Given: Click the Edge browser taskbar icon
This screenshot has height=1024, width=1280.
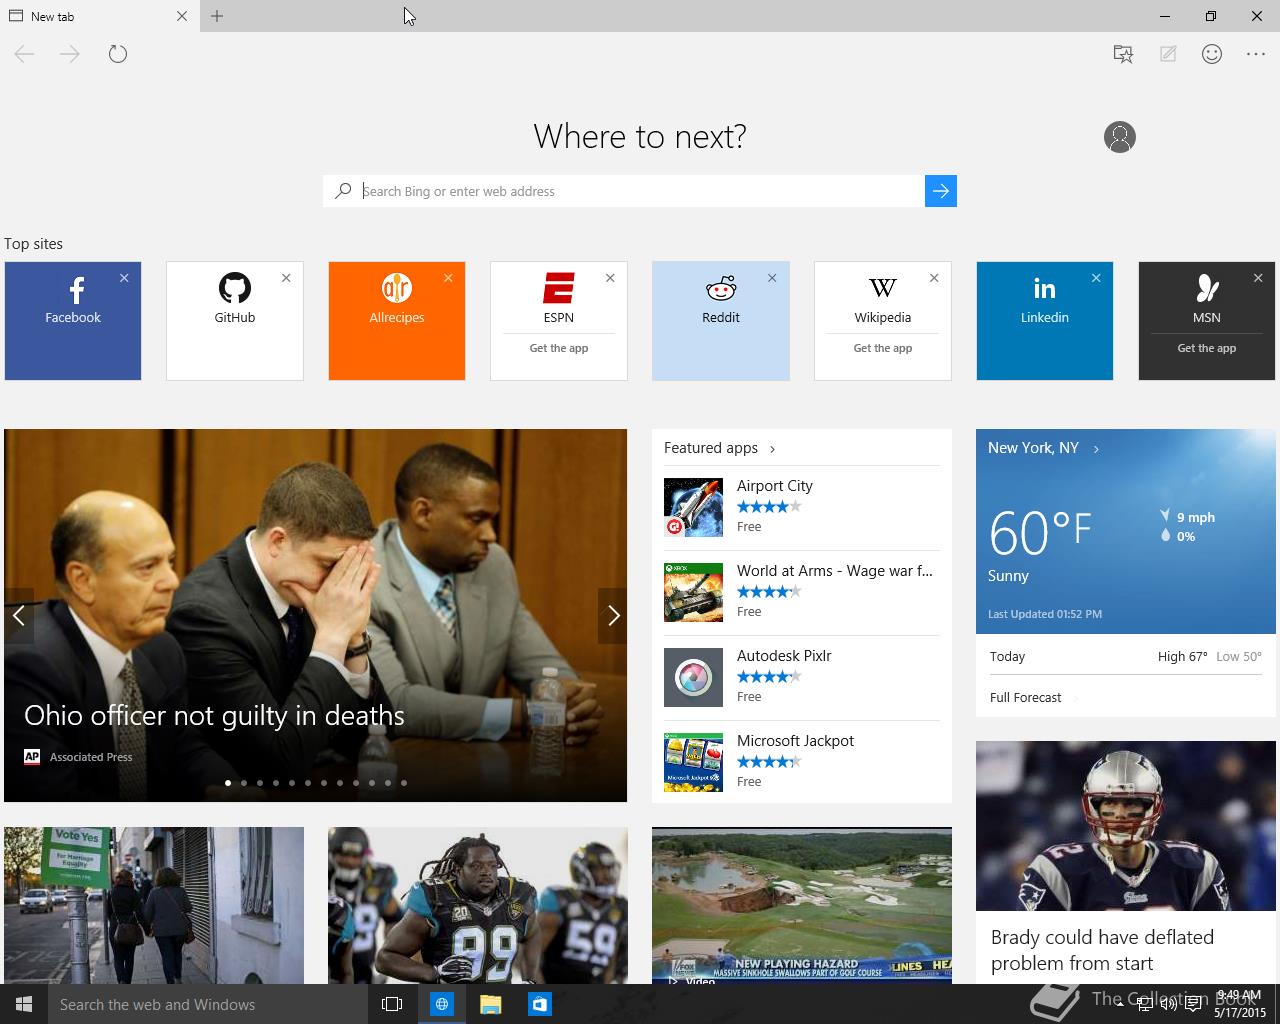Looking at the screenshot, I should (x=441, y=1004).
